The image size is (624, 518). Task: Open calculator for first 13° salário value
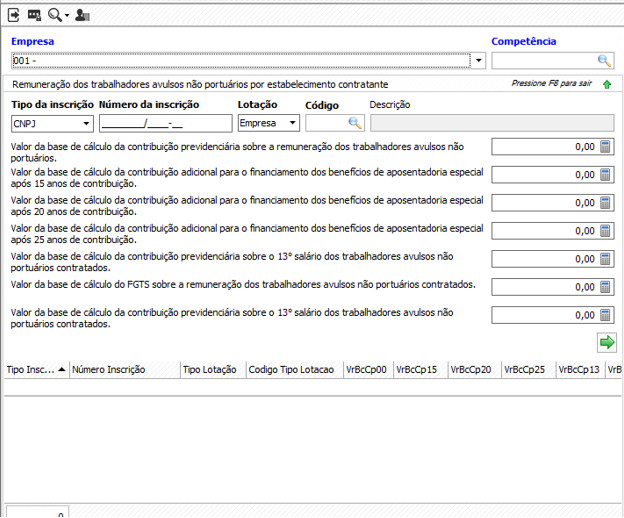tap(605, 259)
